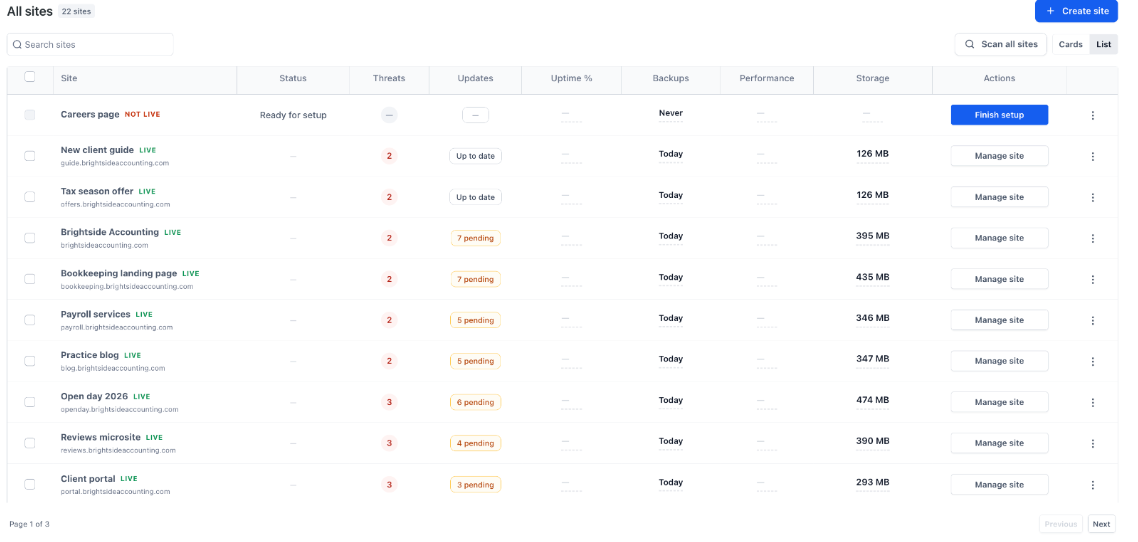Click the 7 pending badge for Bookkeeping landing page
This screenshot has height=542, width=1138.
[475, 279]
